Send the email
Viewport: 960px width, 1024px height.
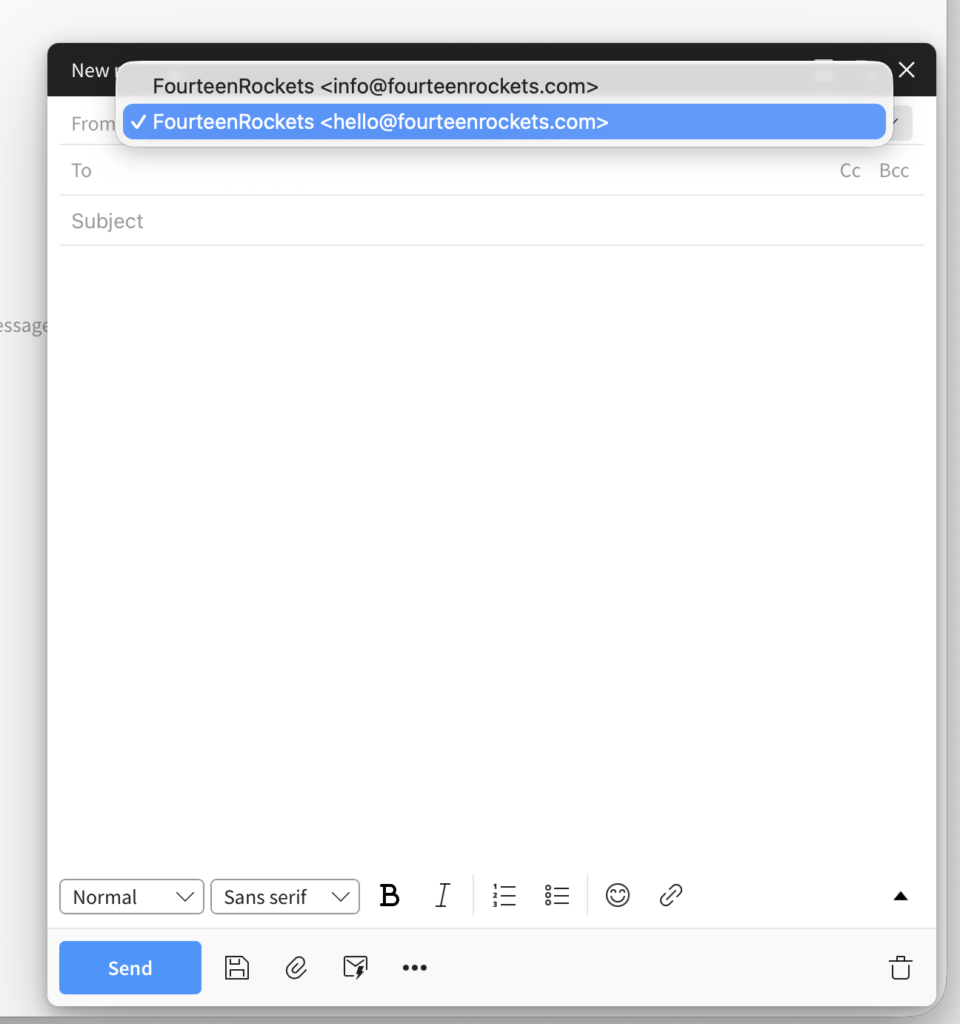coord(130,968)
